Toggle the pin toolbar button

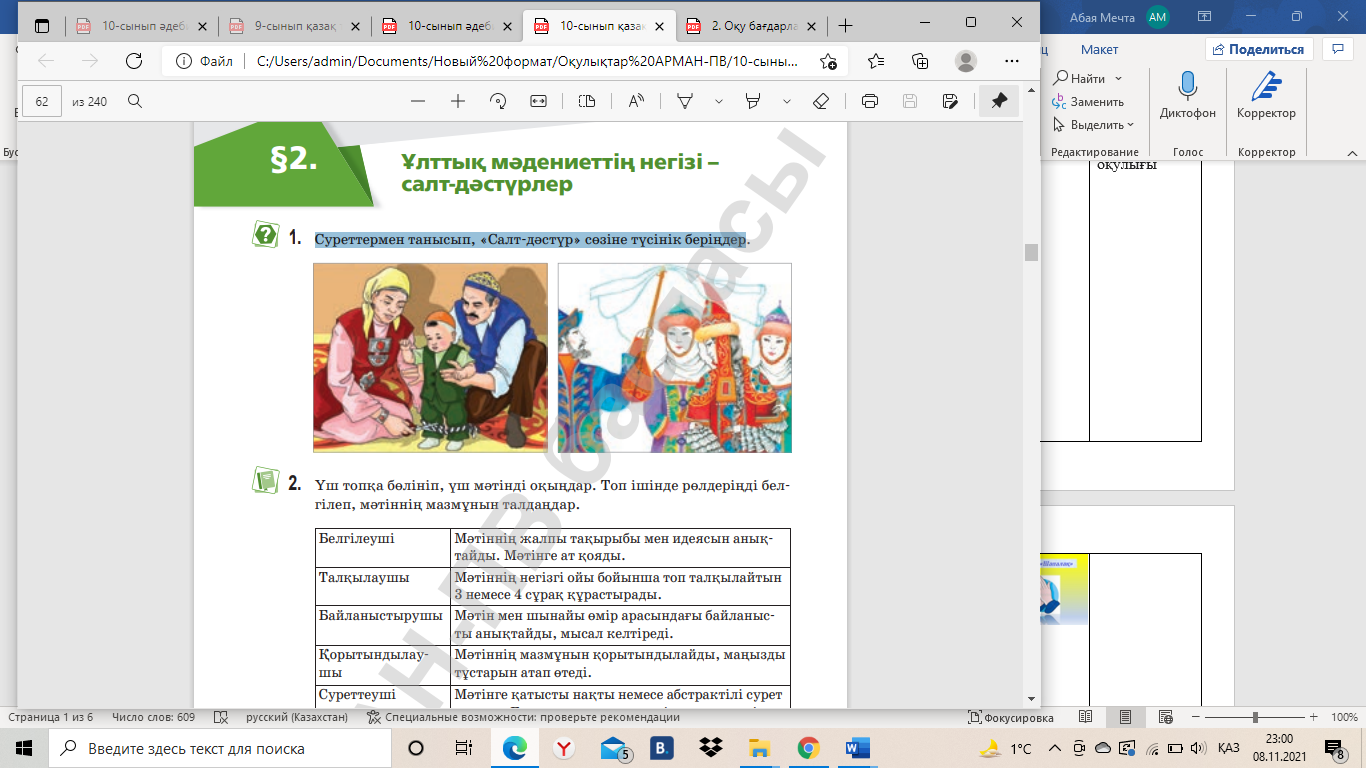998,101
